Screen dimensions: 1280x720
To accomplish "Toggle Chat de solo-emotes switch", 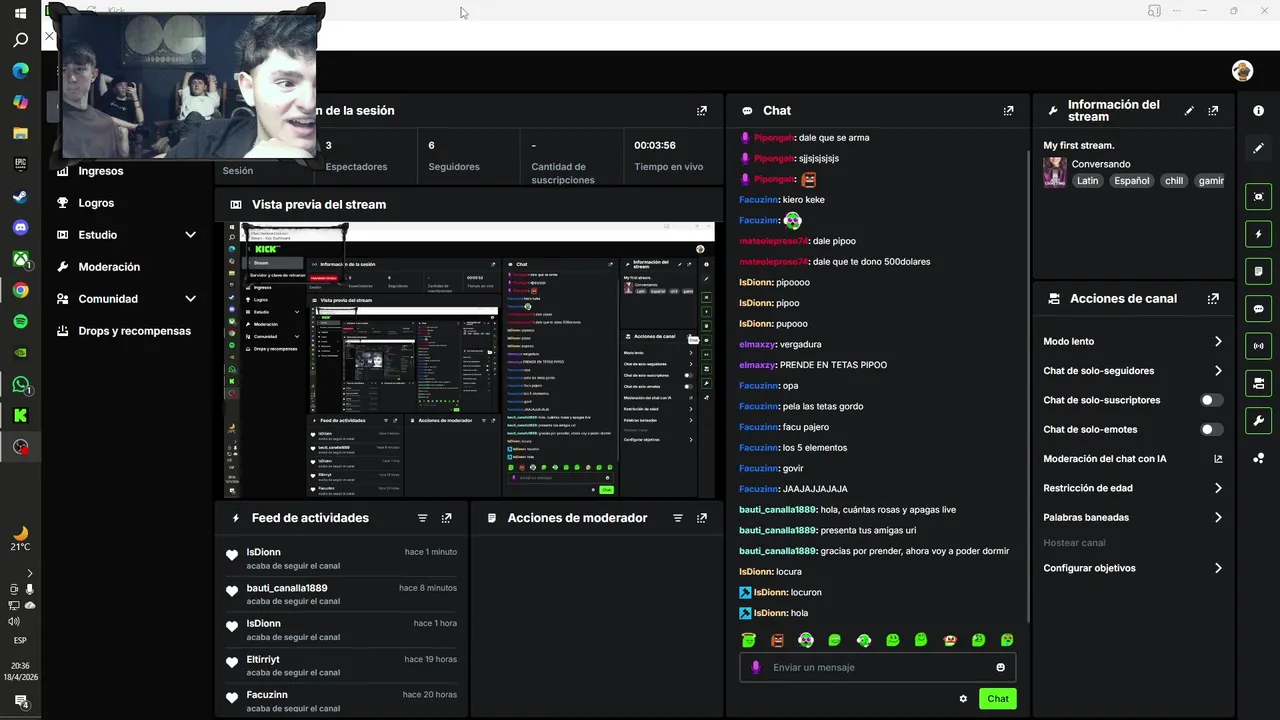I will tap(1212, 430).
